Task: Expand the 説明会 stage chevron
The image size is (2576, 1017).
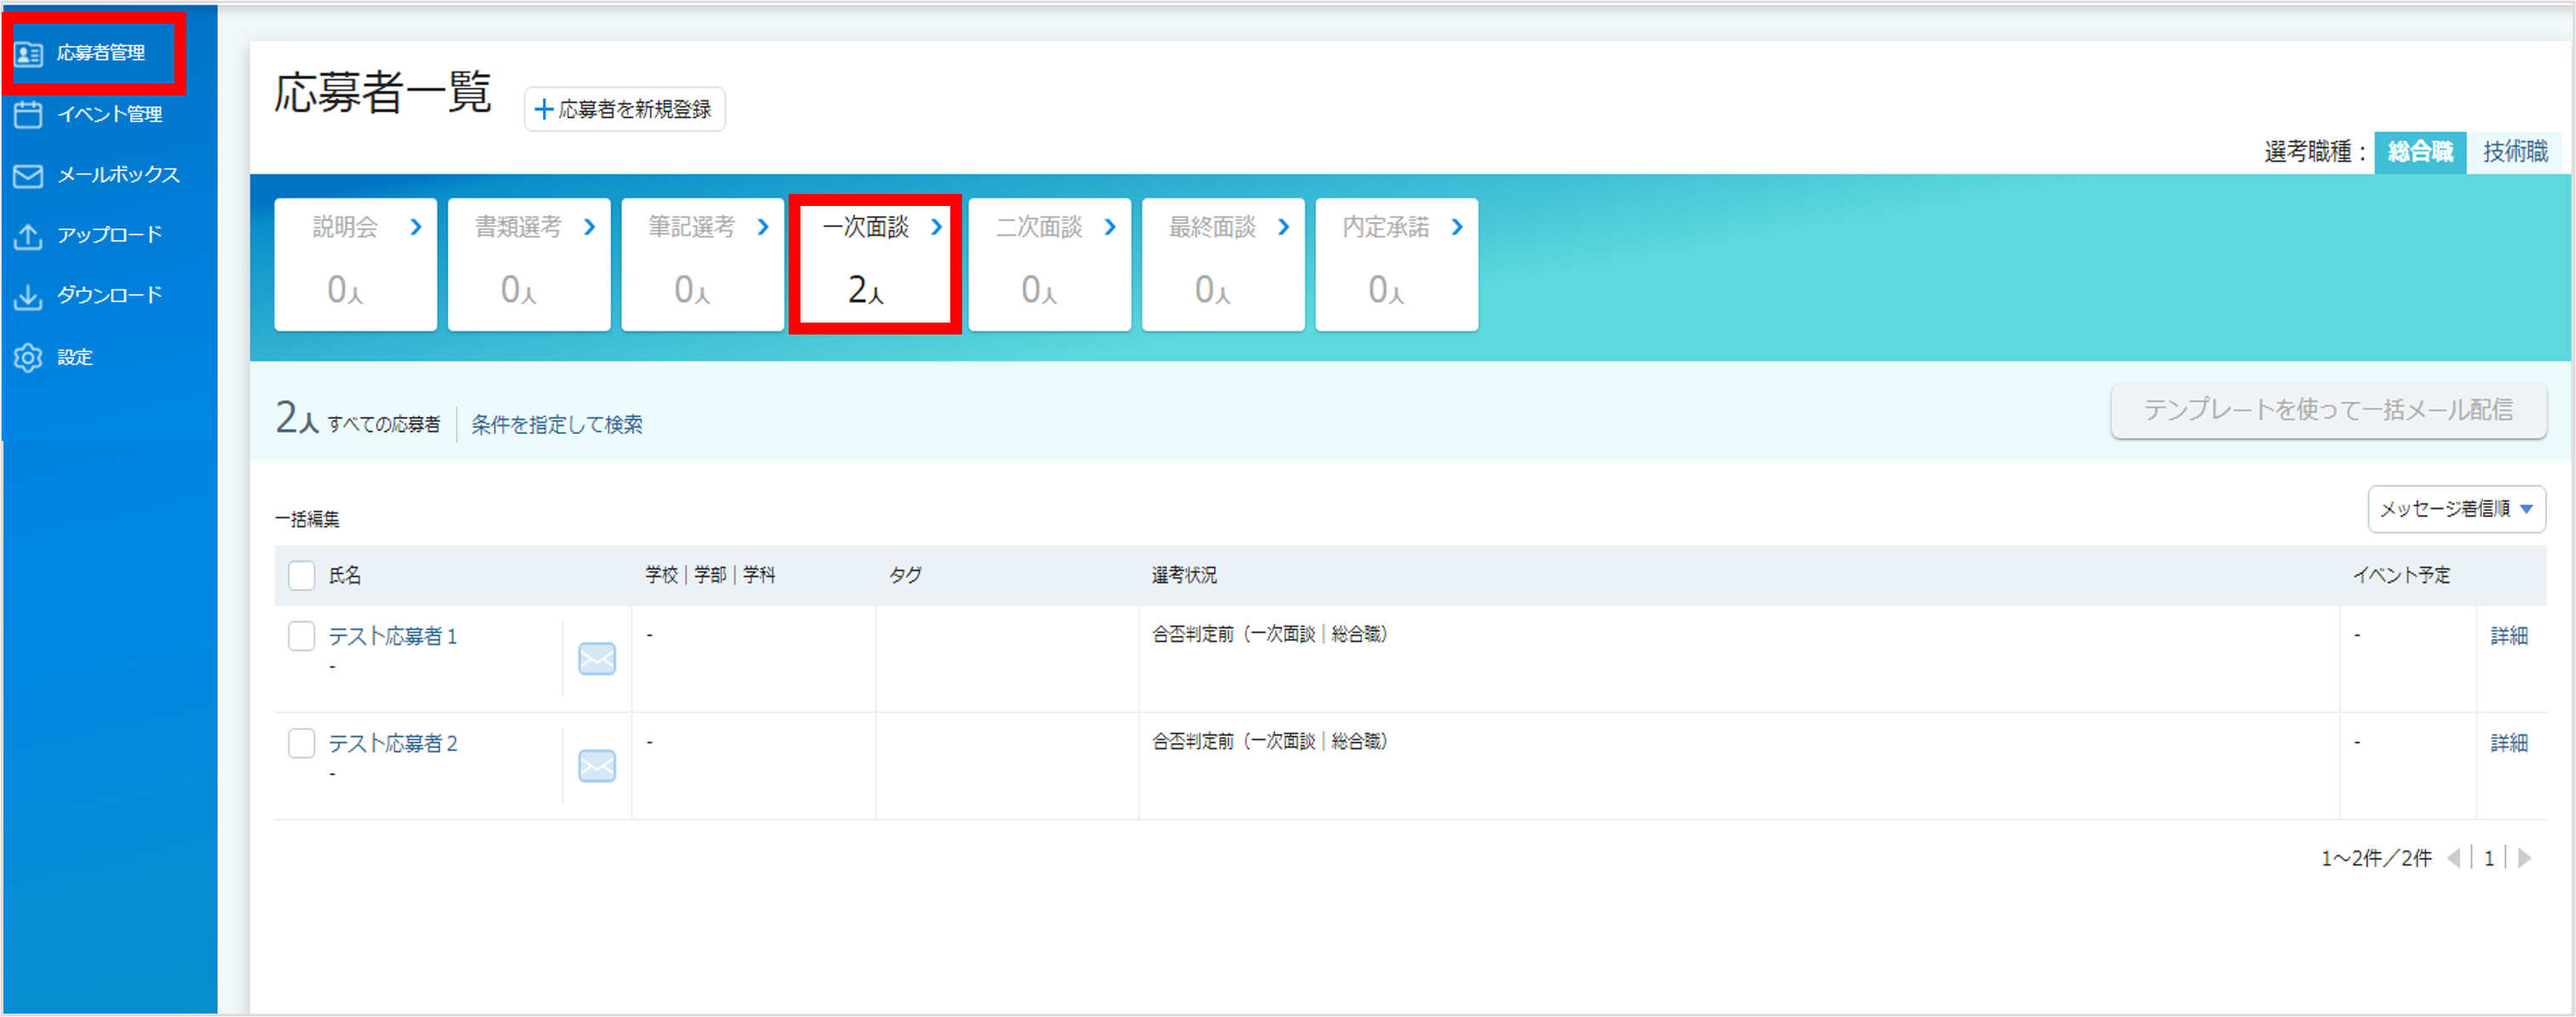Action: [416, 228]
